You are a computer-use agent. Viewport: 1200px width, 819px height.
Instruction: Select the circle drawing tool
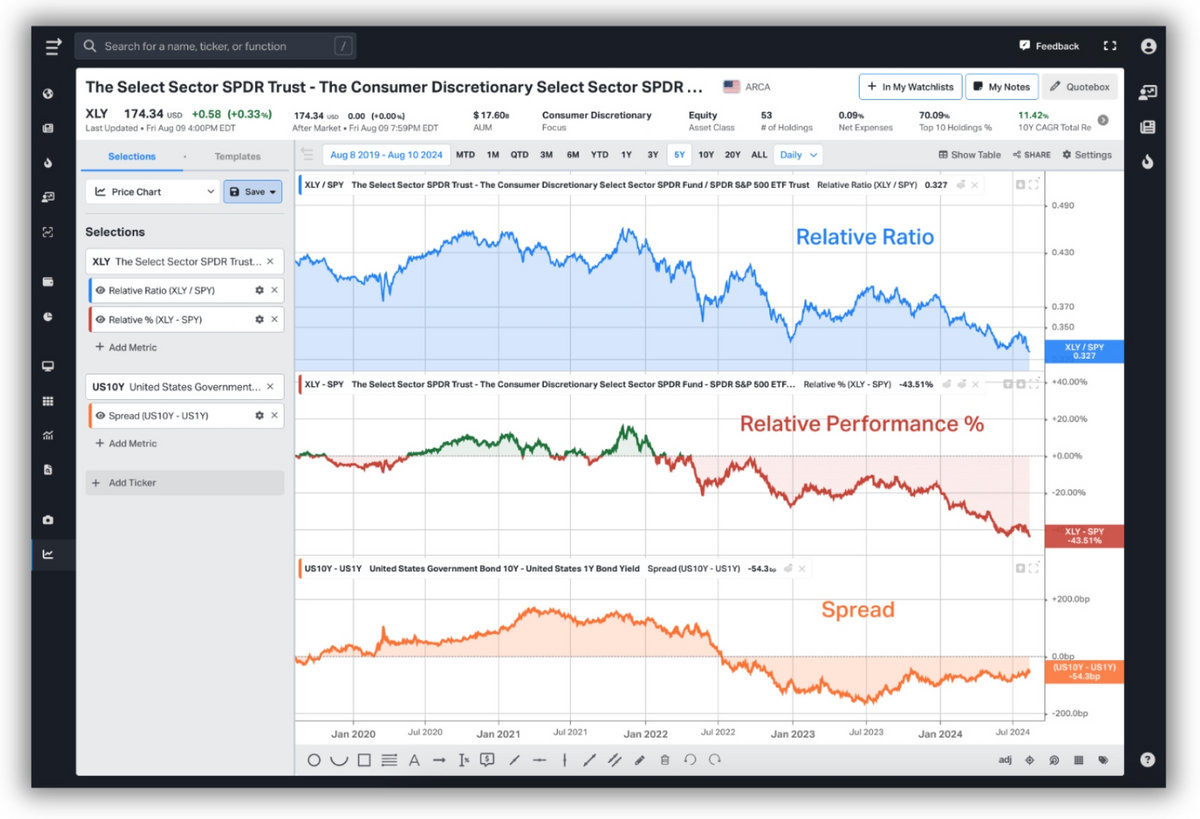[314, 760]
